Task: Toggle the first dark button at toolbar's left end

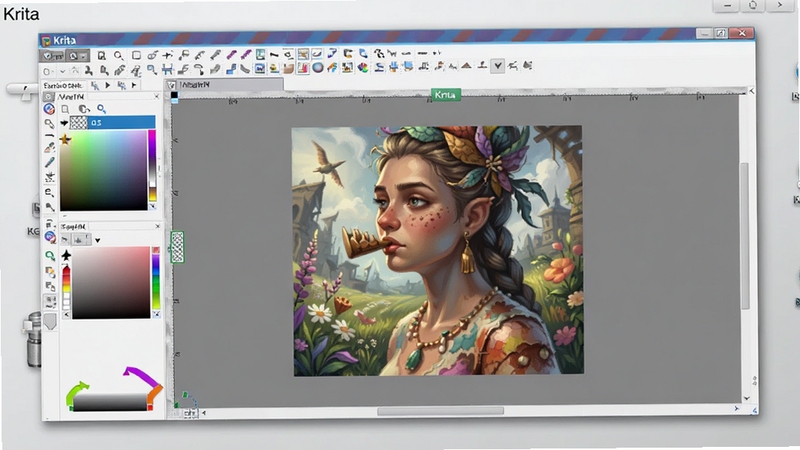Action: tap(52, 56)
